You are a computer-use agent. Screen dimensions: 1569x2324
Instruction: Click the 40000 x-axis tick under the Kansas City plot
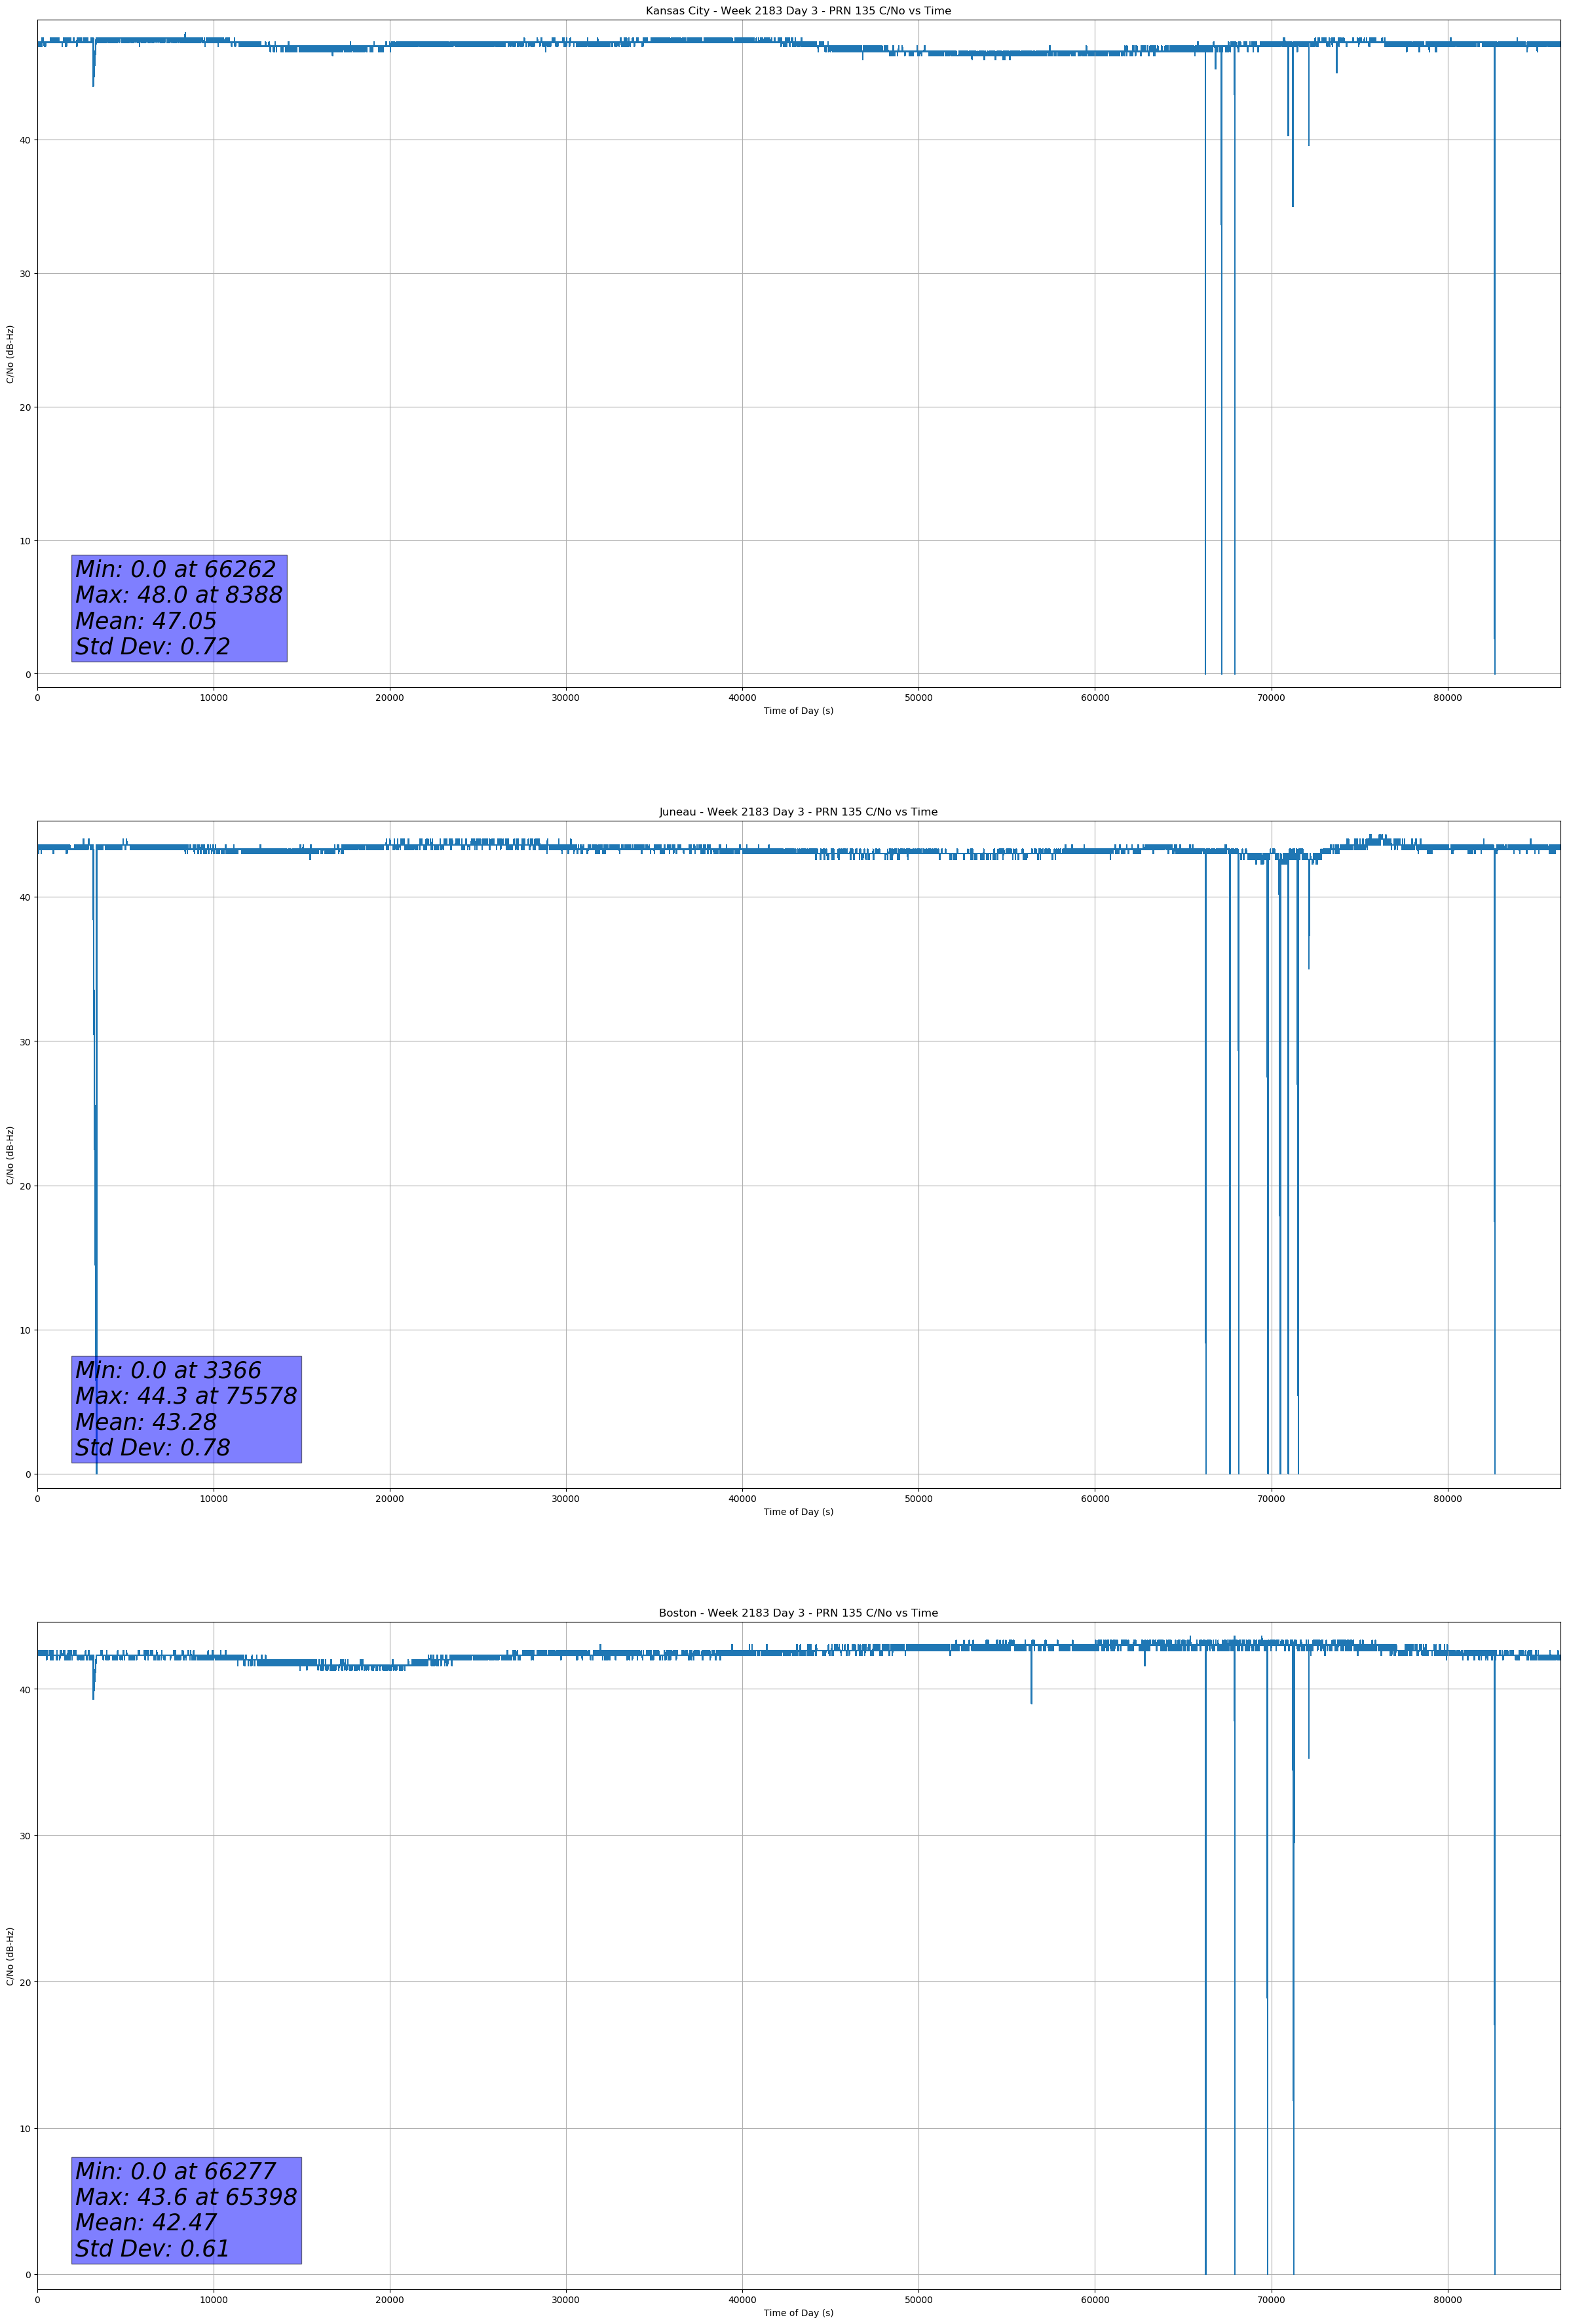tap(742, 698)
